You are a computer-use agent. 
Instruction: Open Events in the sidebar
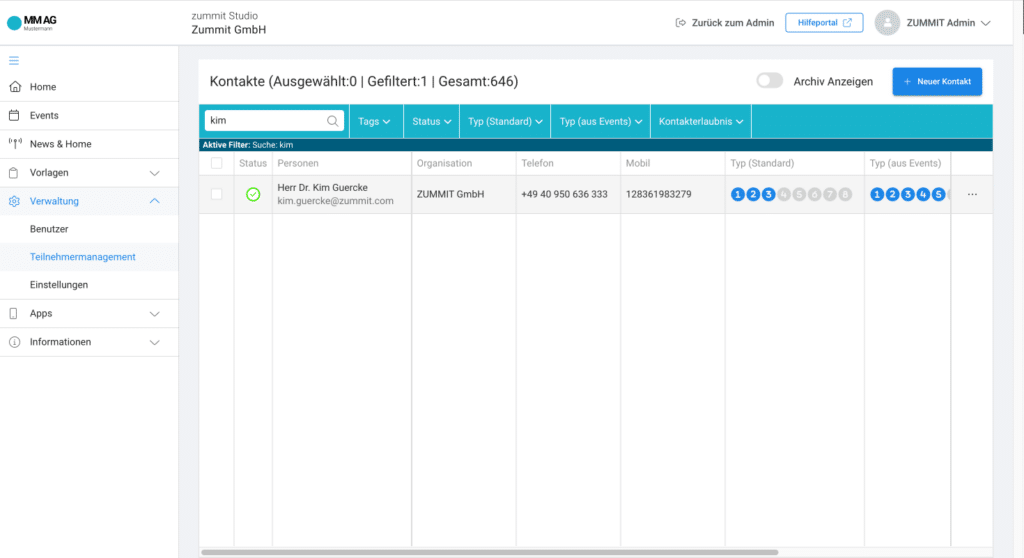pos(44,115)
